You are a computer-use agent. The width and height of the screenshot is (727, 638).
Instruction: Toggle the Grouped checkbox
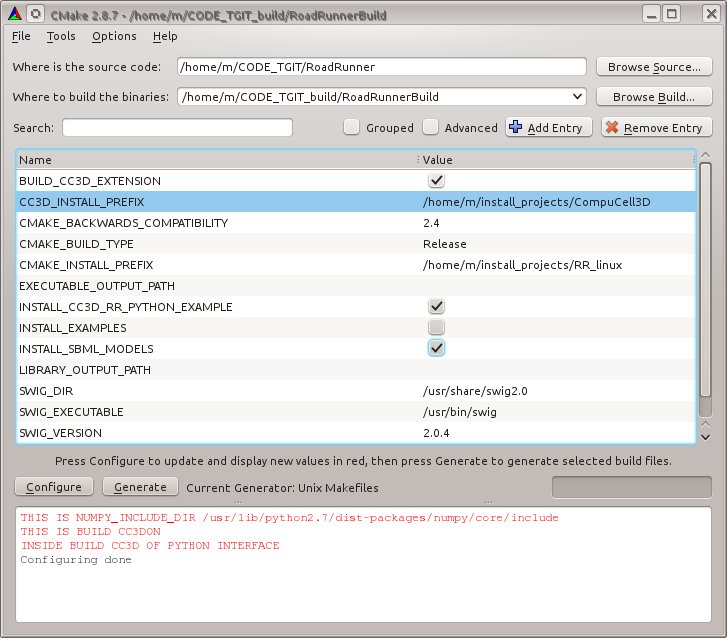pos(351,127)
